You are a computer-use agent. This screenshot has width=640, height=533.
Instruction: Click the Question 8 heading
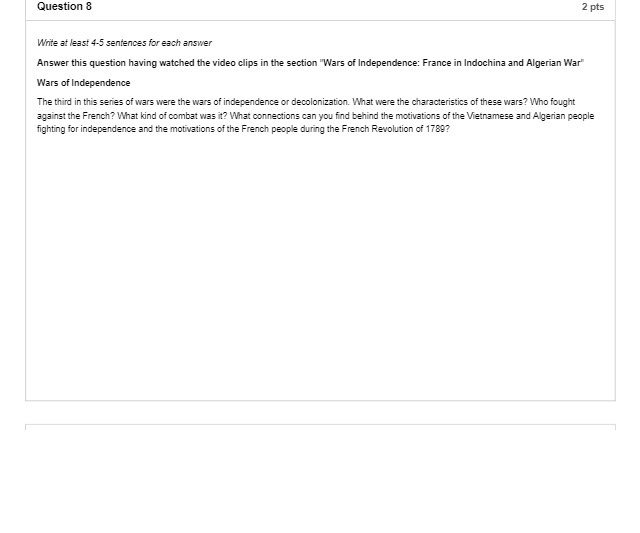[64, 7]
